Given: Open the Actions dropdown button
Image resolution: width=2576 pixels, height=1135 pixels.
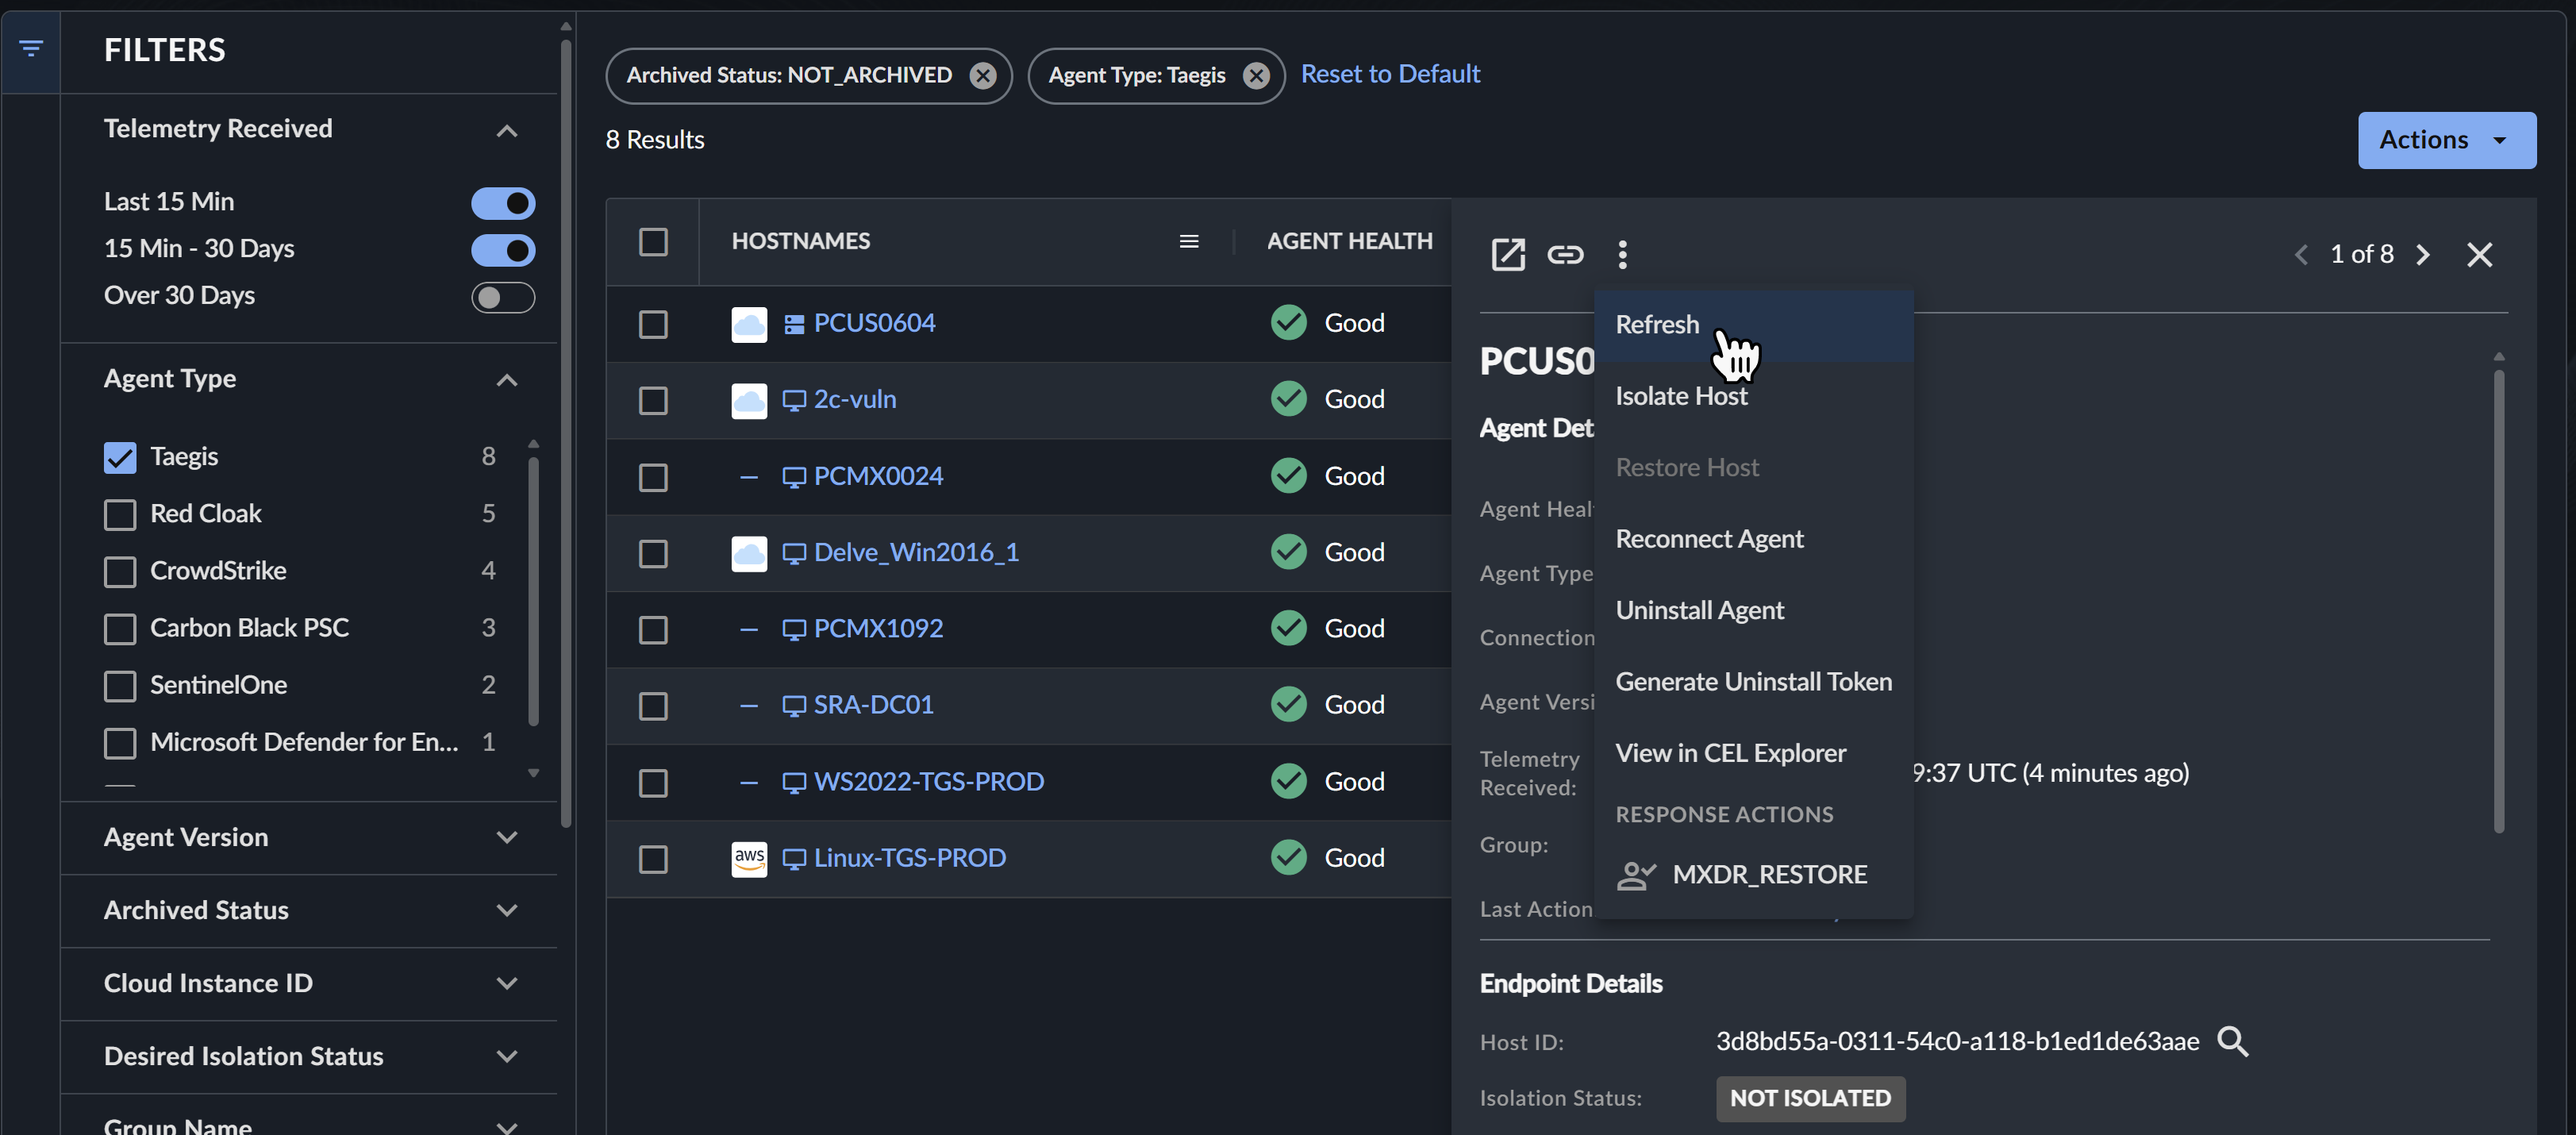Looking at the screenshot, I should 2446,140.
